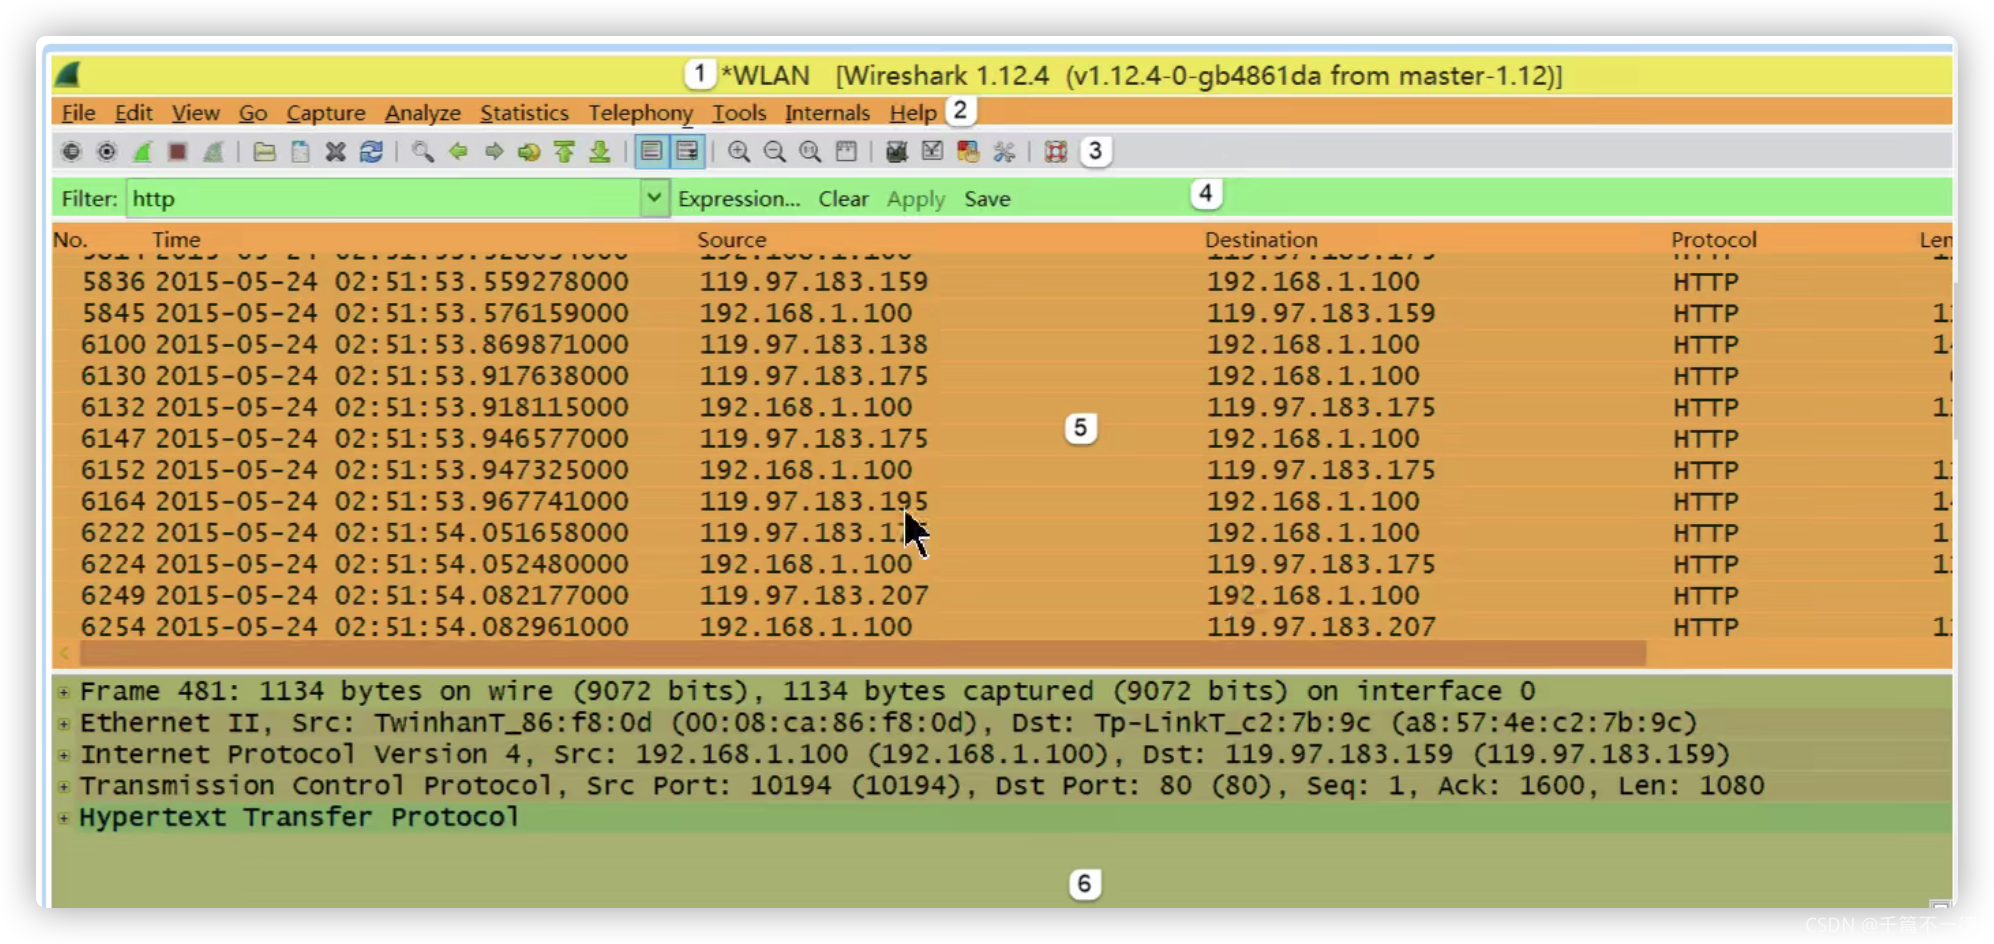The width and height of the screenshot is (1994, 944).
Task: Select packet 6249 from 119.97.183.207
Action: pyautogui.click(x=1002, y=596)
